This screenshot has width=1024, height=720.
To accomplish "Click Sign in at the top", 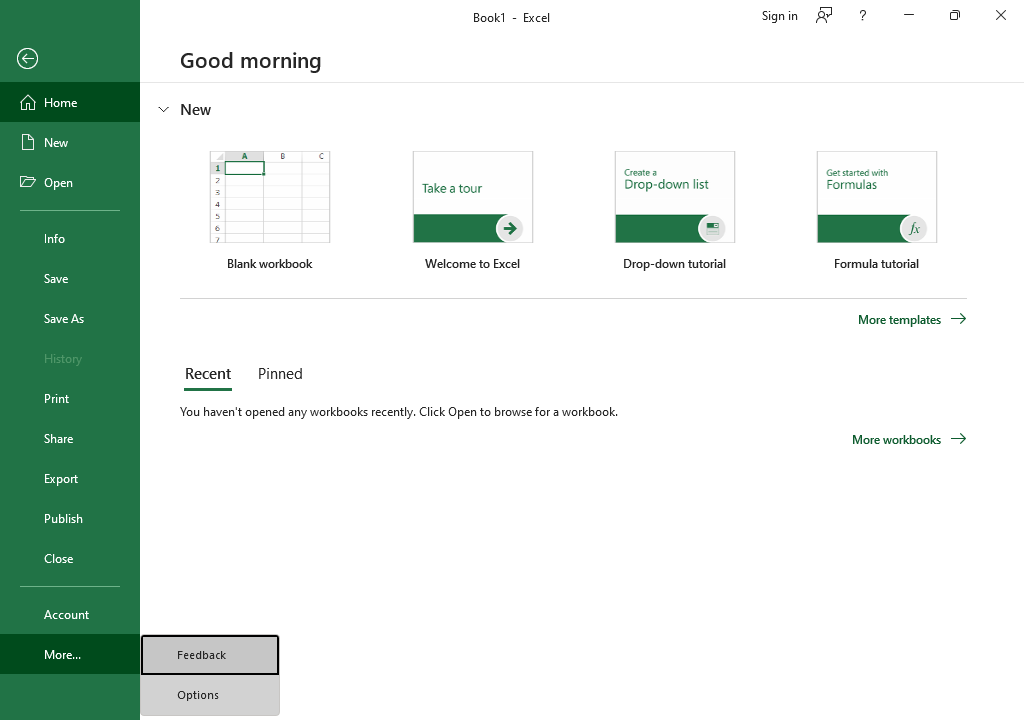I will (779, 16).
